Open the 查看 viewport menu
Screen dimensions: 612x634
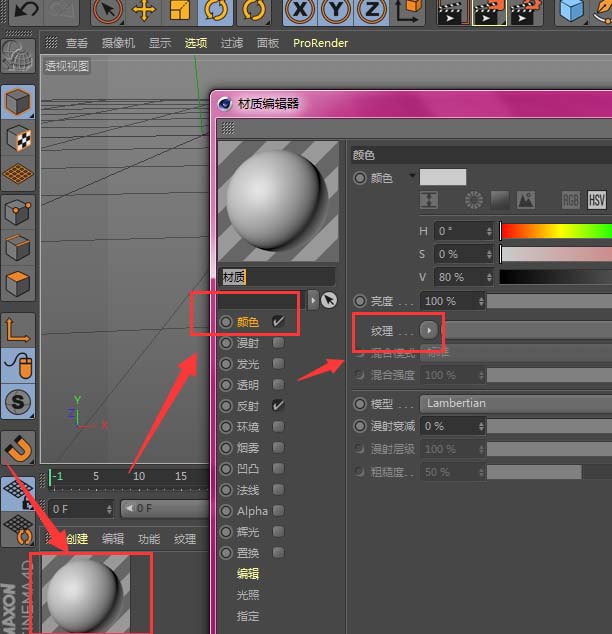pos(77,43)
